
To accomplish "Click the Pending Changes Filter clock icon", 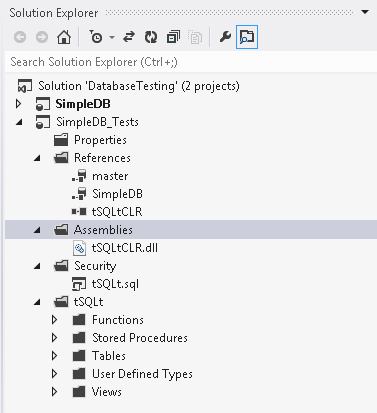I will [96, 37].
